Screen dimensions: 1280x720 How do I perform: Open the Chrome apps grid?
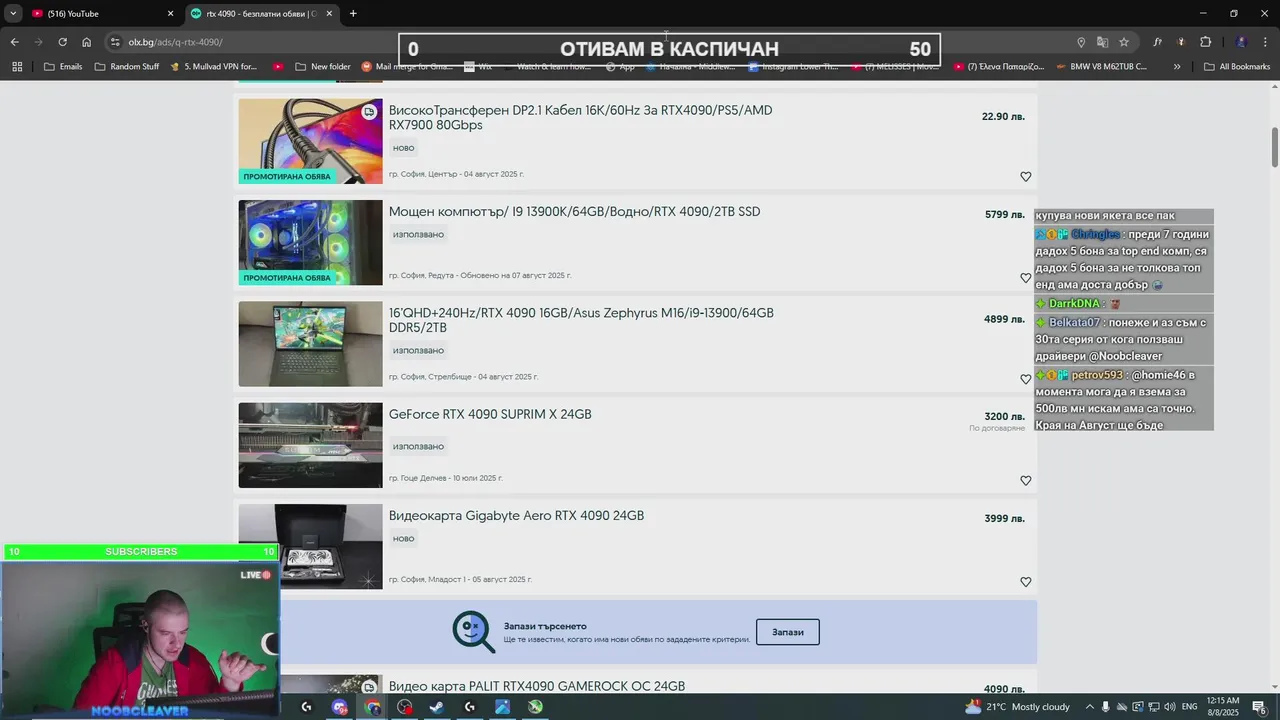pyautogui.click(x=17, y=67)
